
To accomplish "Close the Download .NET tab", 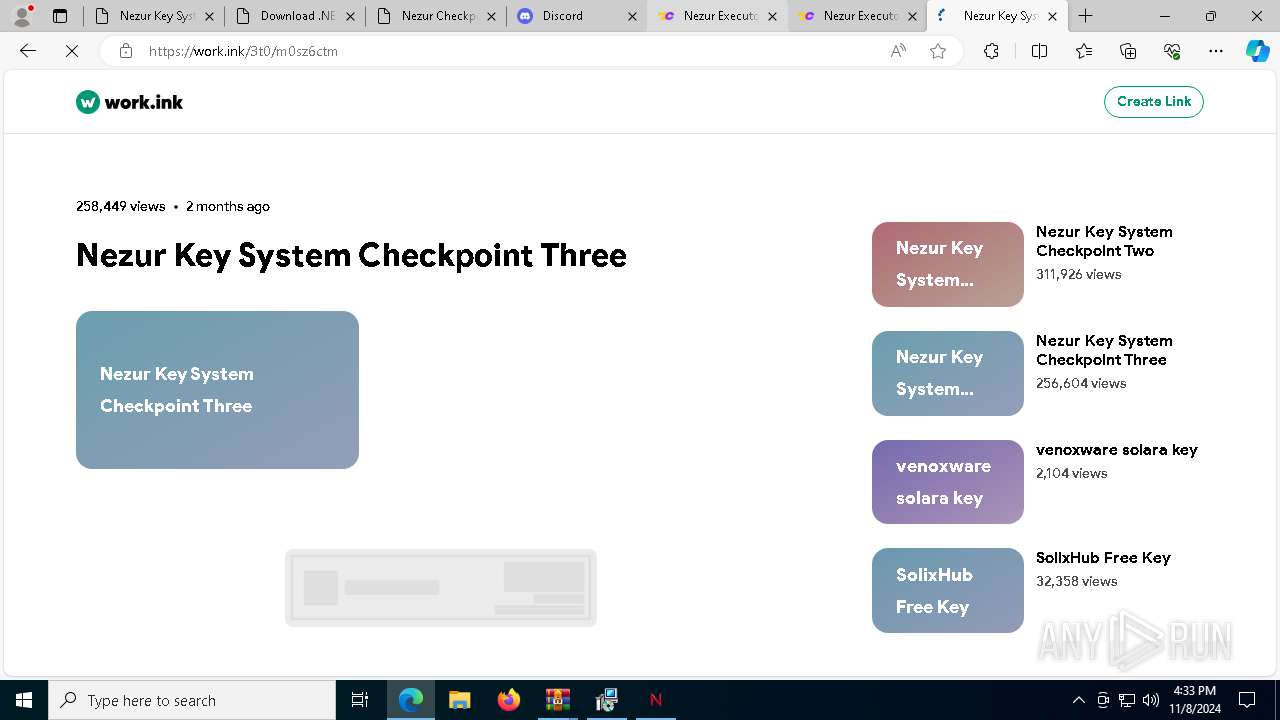I will pyautogui.click(x=350, y=16).
